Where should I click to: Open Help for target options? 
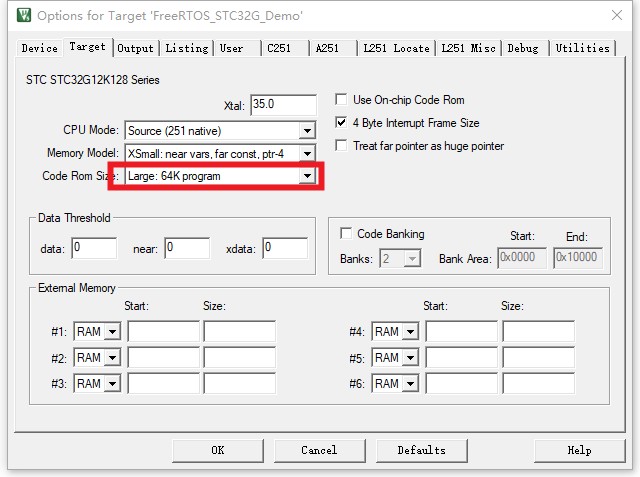580,450
